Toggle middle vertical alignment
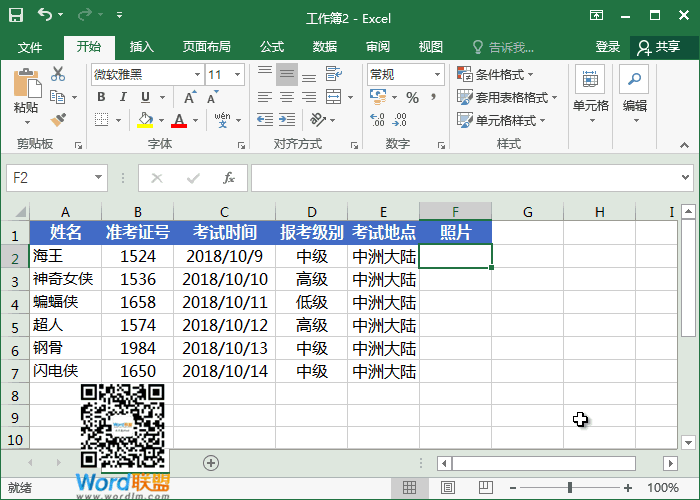The width and height of the screenshot is (700, 500). 287,75
